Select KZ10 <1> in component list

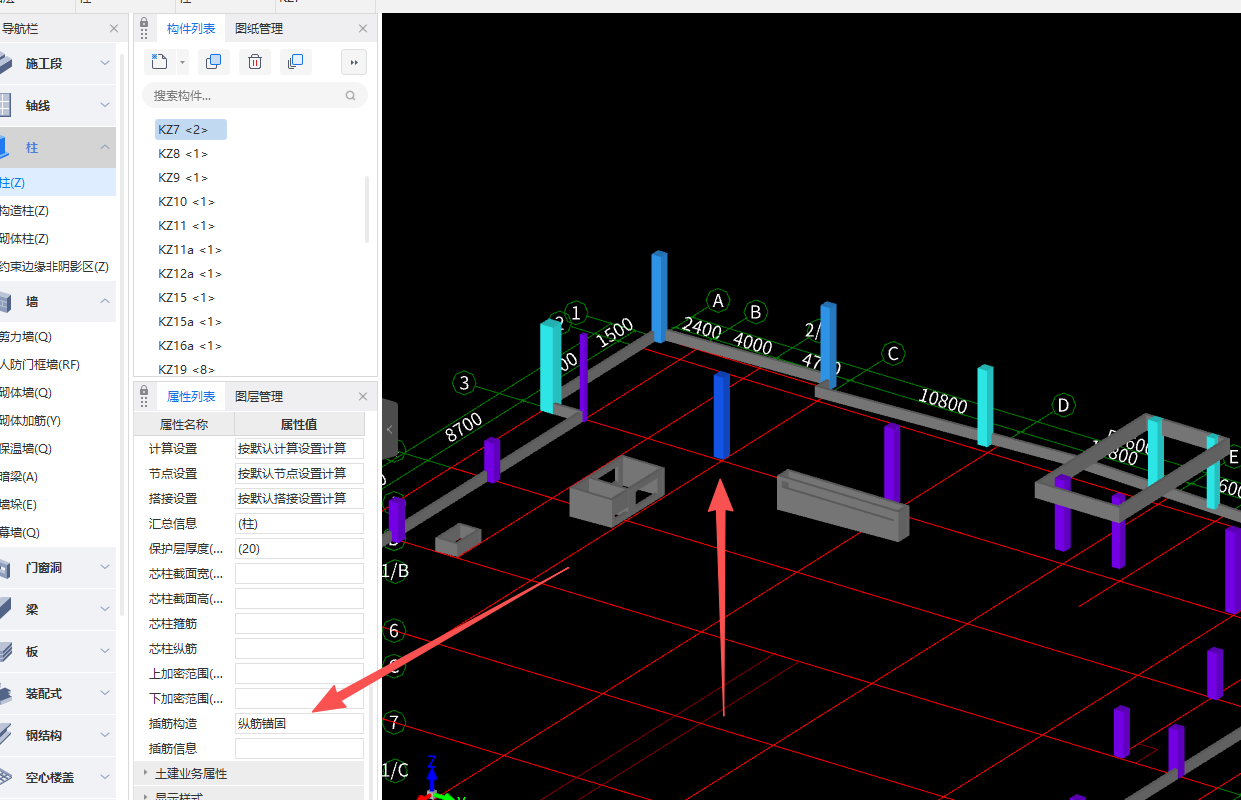coord(186,202)
